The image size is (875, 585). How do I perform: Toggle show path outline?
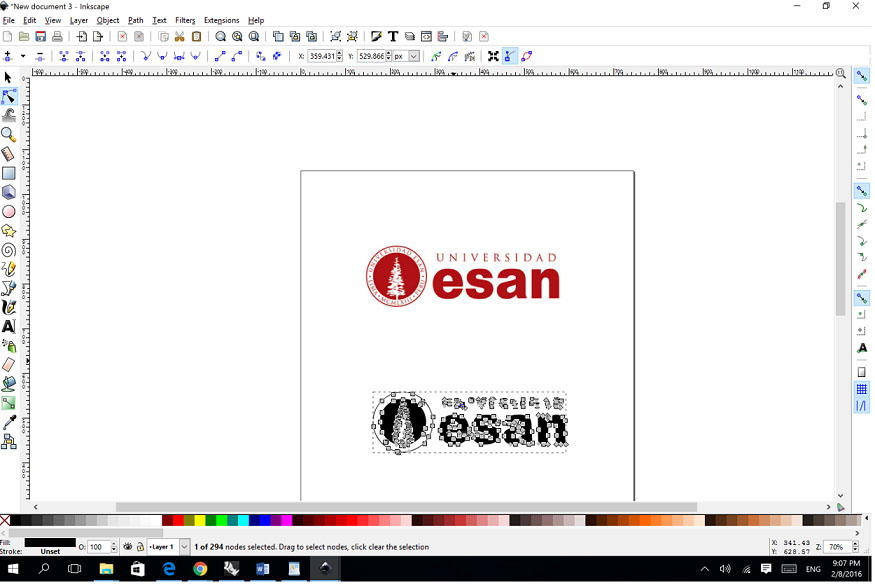pos(526,56)
